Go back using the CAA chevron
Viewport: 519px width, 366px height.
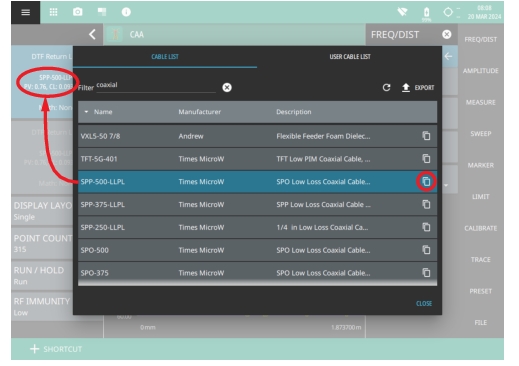92,34
